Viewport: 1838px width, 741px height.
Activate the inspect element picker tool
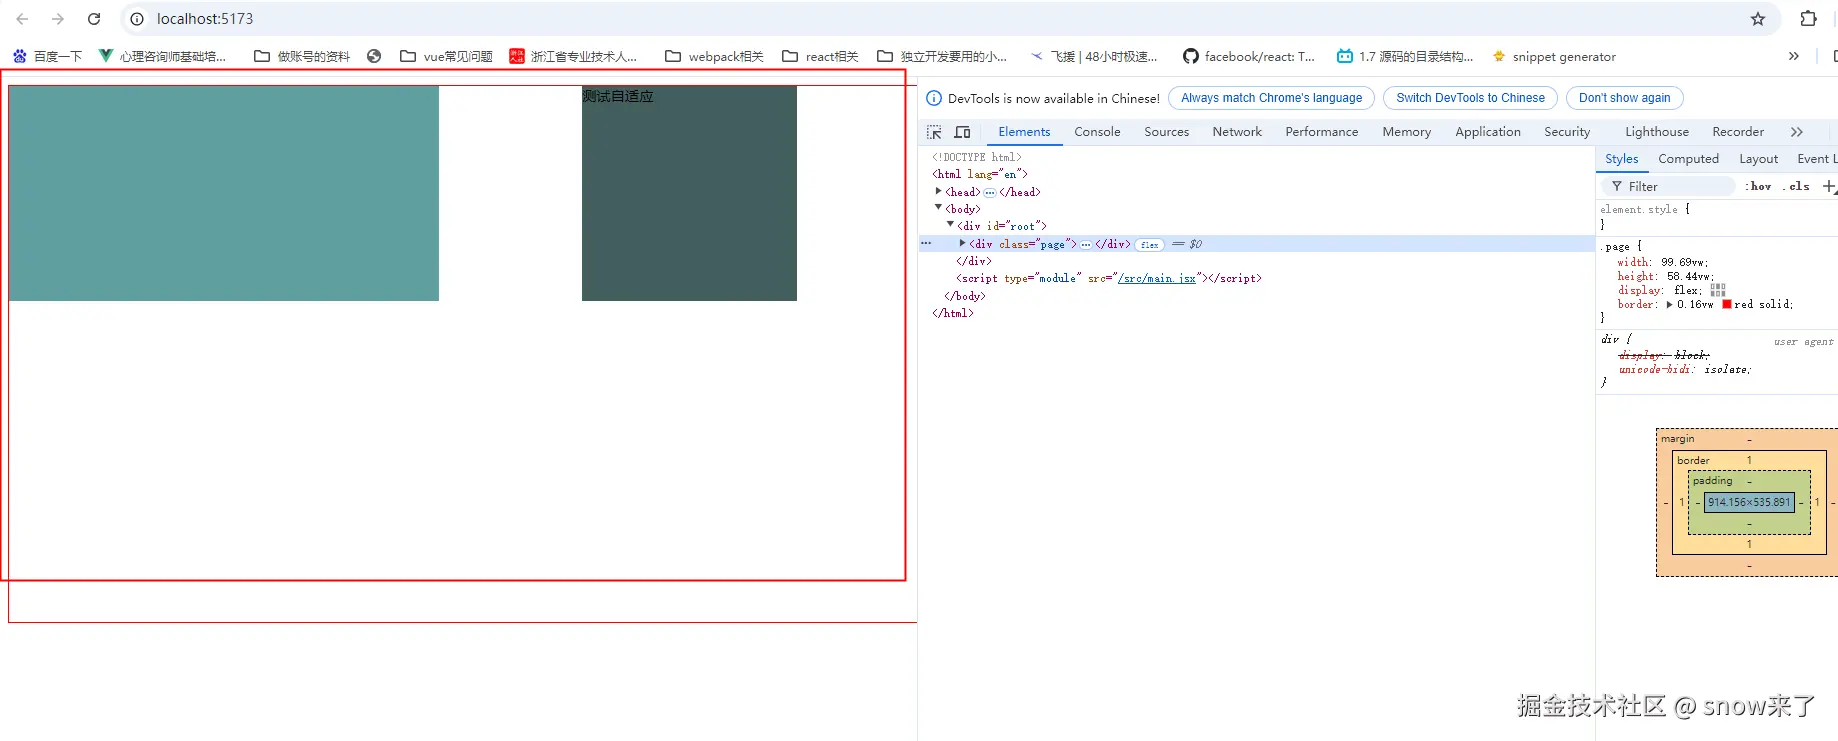click(934, 132)
